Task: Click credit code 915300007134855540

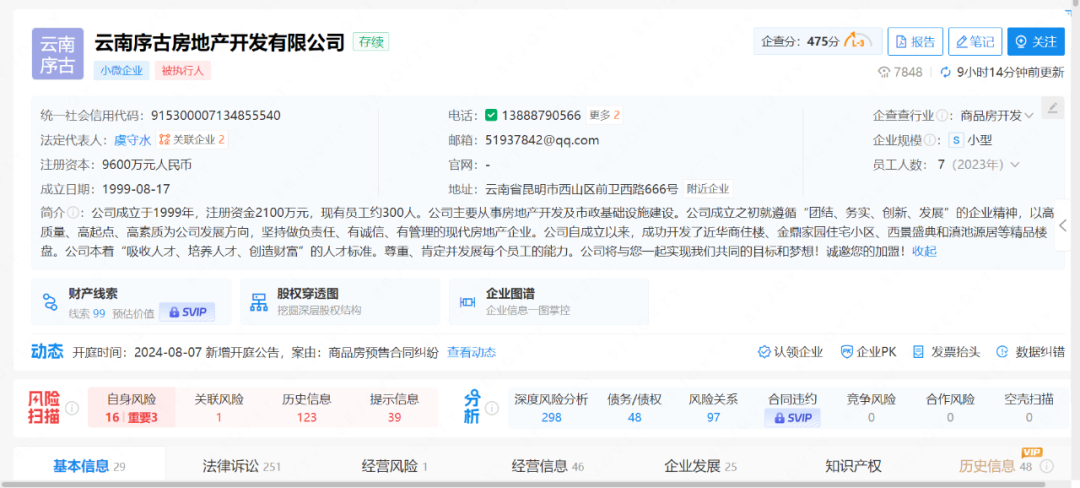Action: (x=215, y=115)
